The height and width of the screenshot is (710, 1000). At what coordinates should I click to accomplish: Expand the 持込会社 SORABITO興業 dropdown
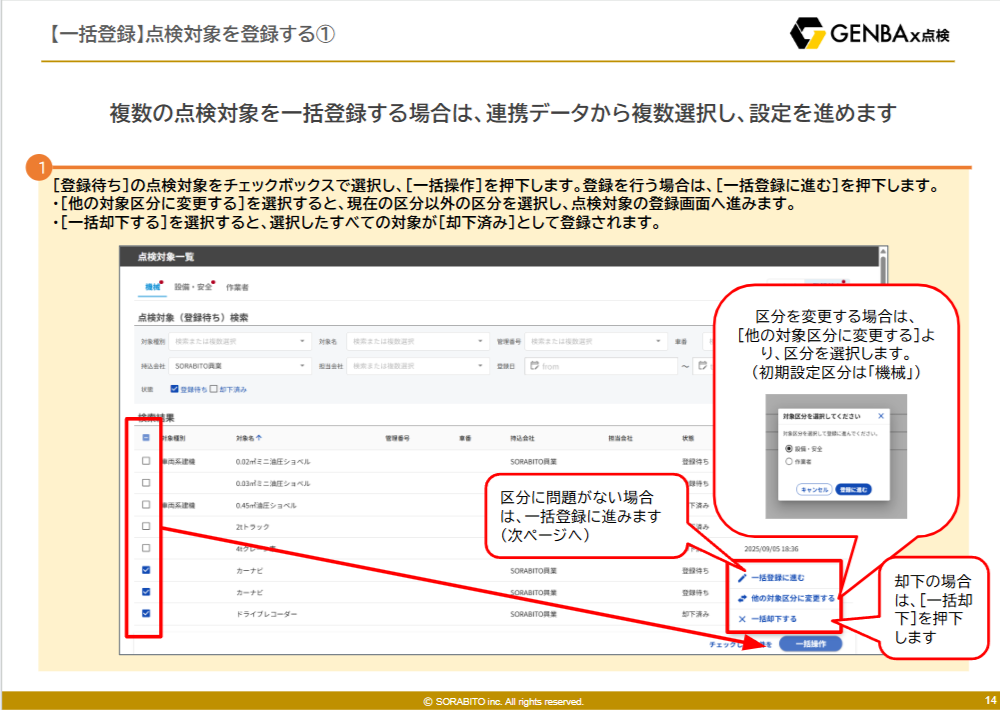[x=240, y=366]
